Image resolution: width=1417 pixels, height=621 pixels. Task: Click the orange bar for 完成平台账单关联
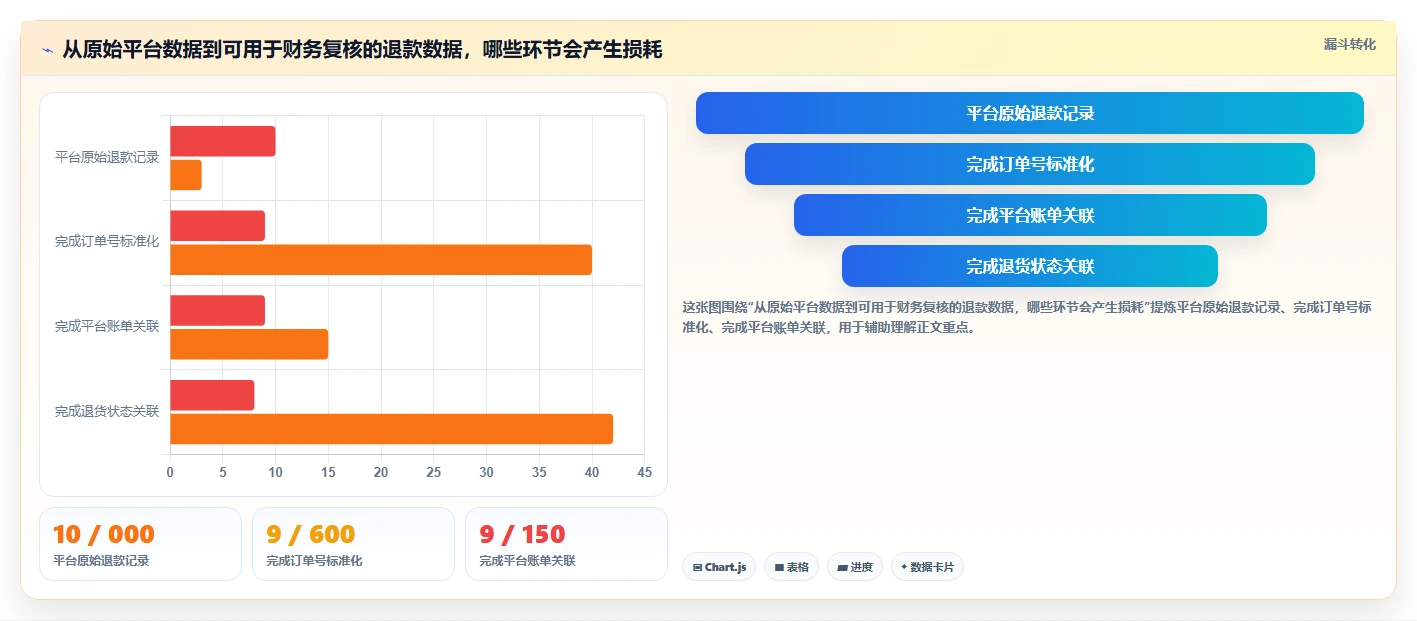249,344
